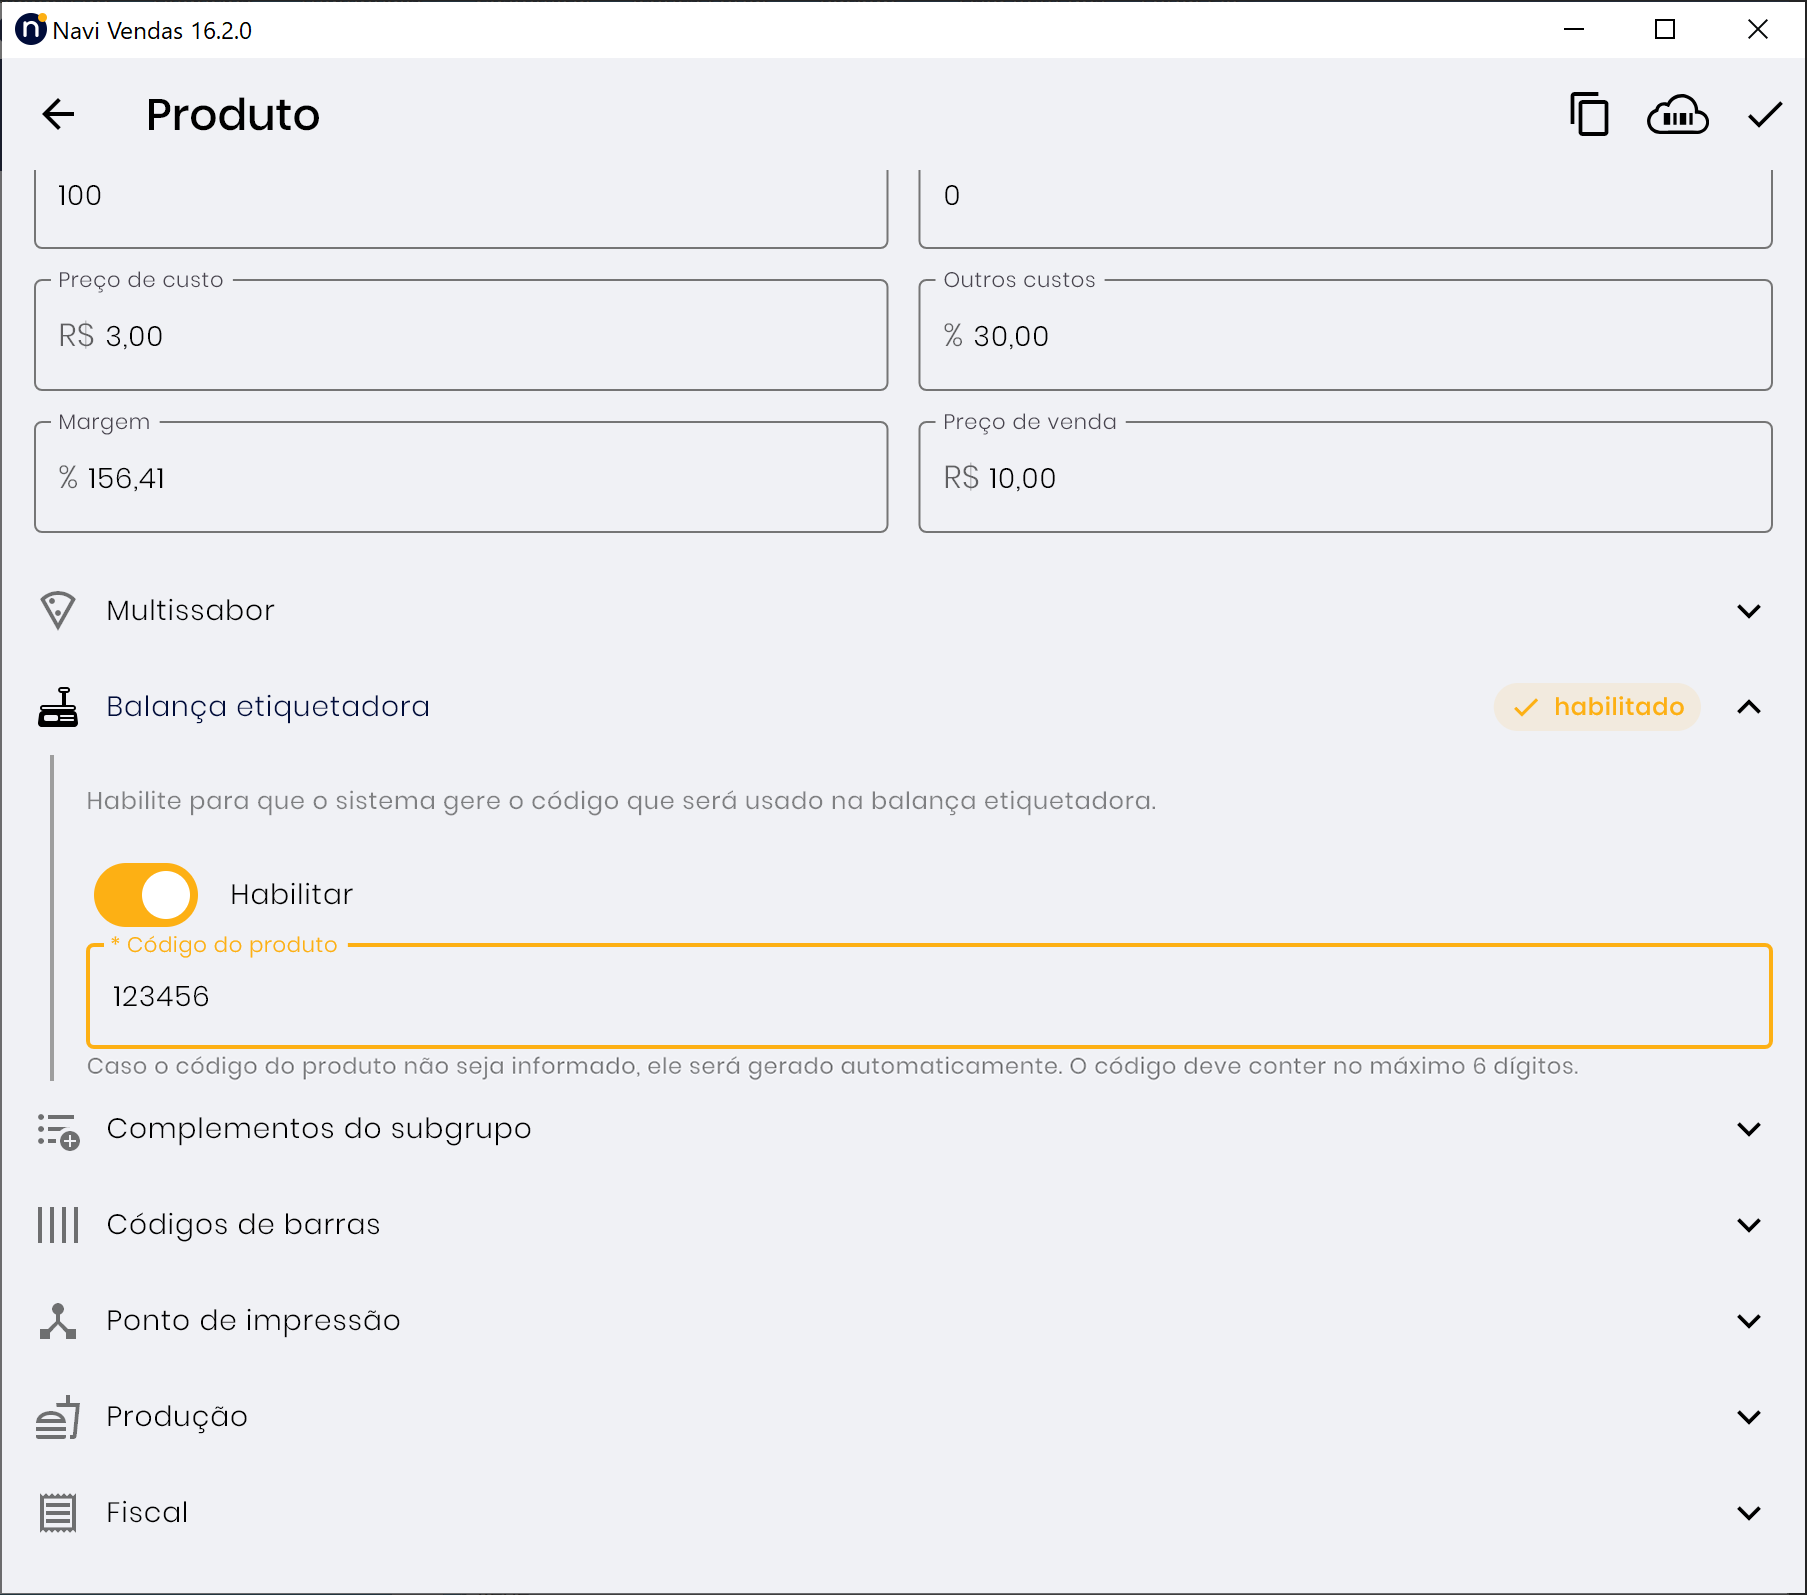Disable the Habilitar toggle switch
Viewport: 1807px width, 1595px height.
point(146,894)
